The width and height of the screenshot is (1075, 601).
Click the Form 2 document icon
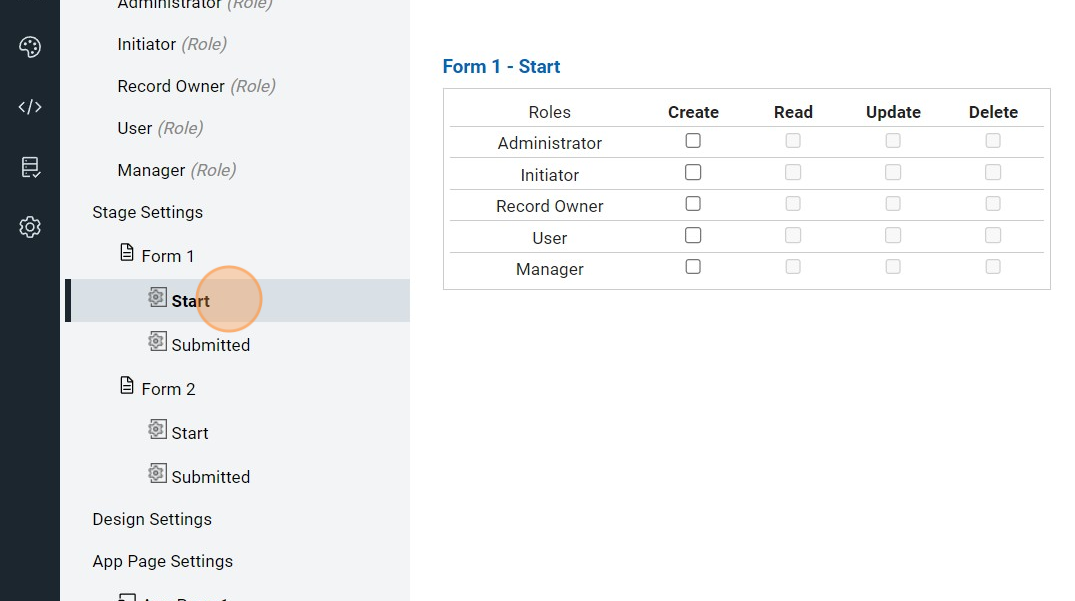tap(127, 386)
